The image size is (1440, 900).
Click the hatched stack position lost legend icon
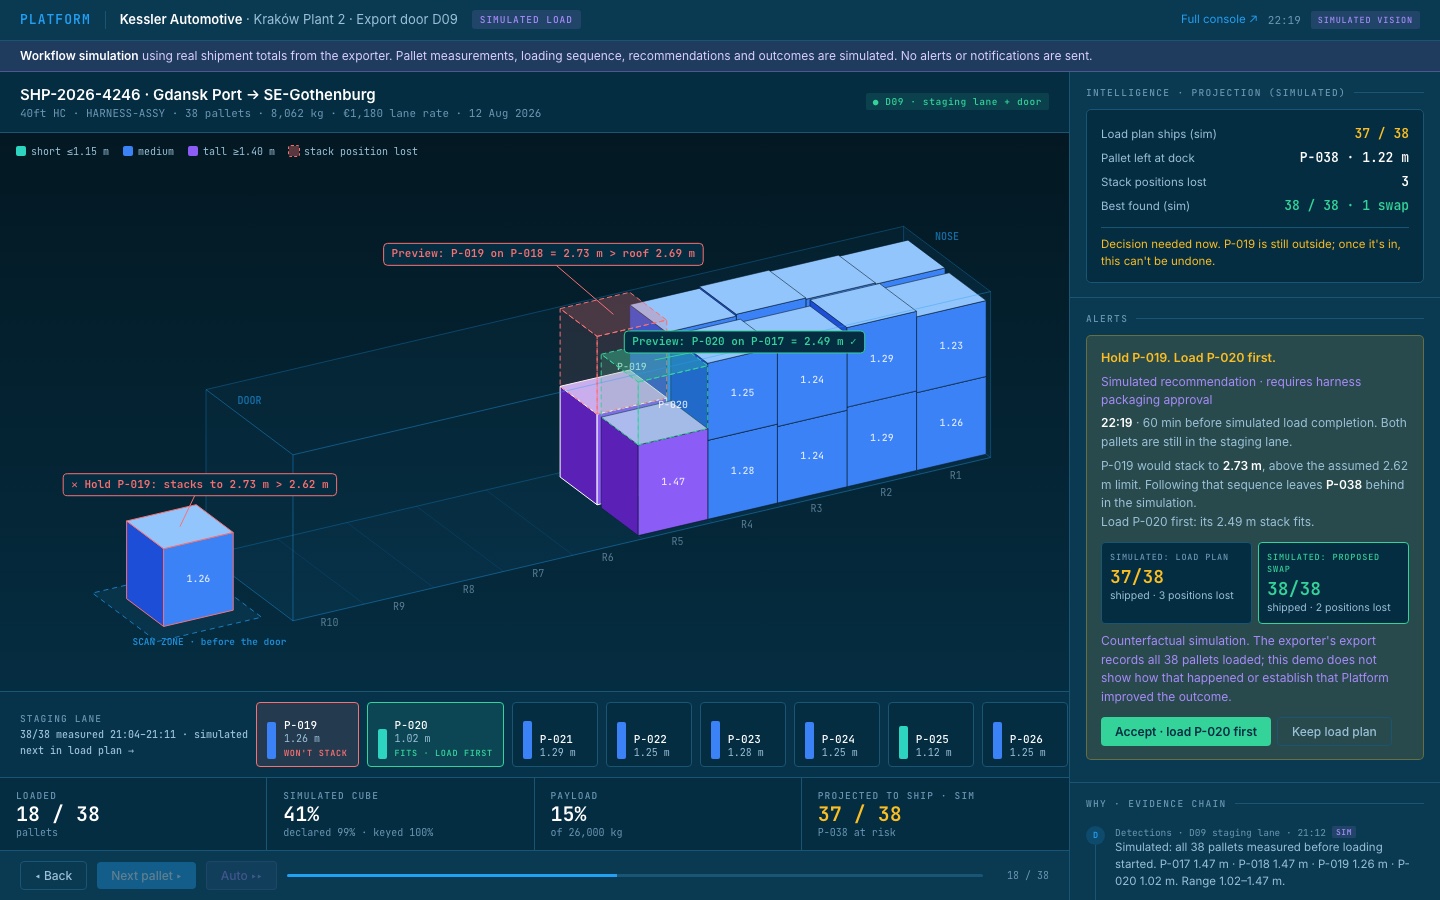pos(294,152)
